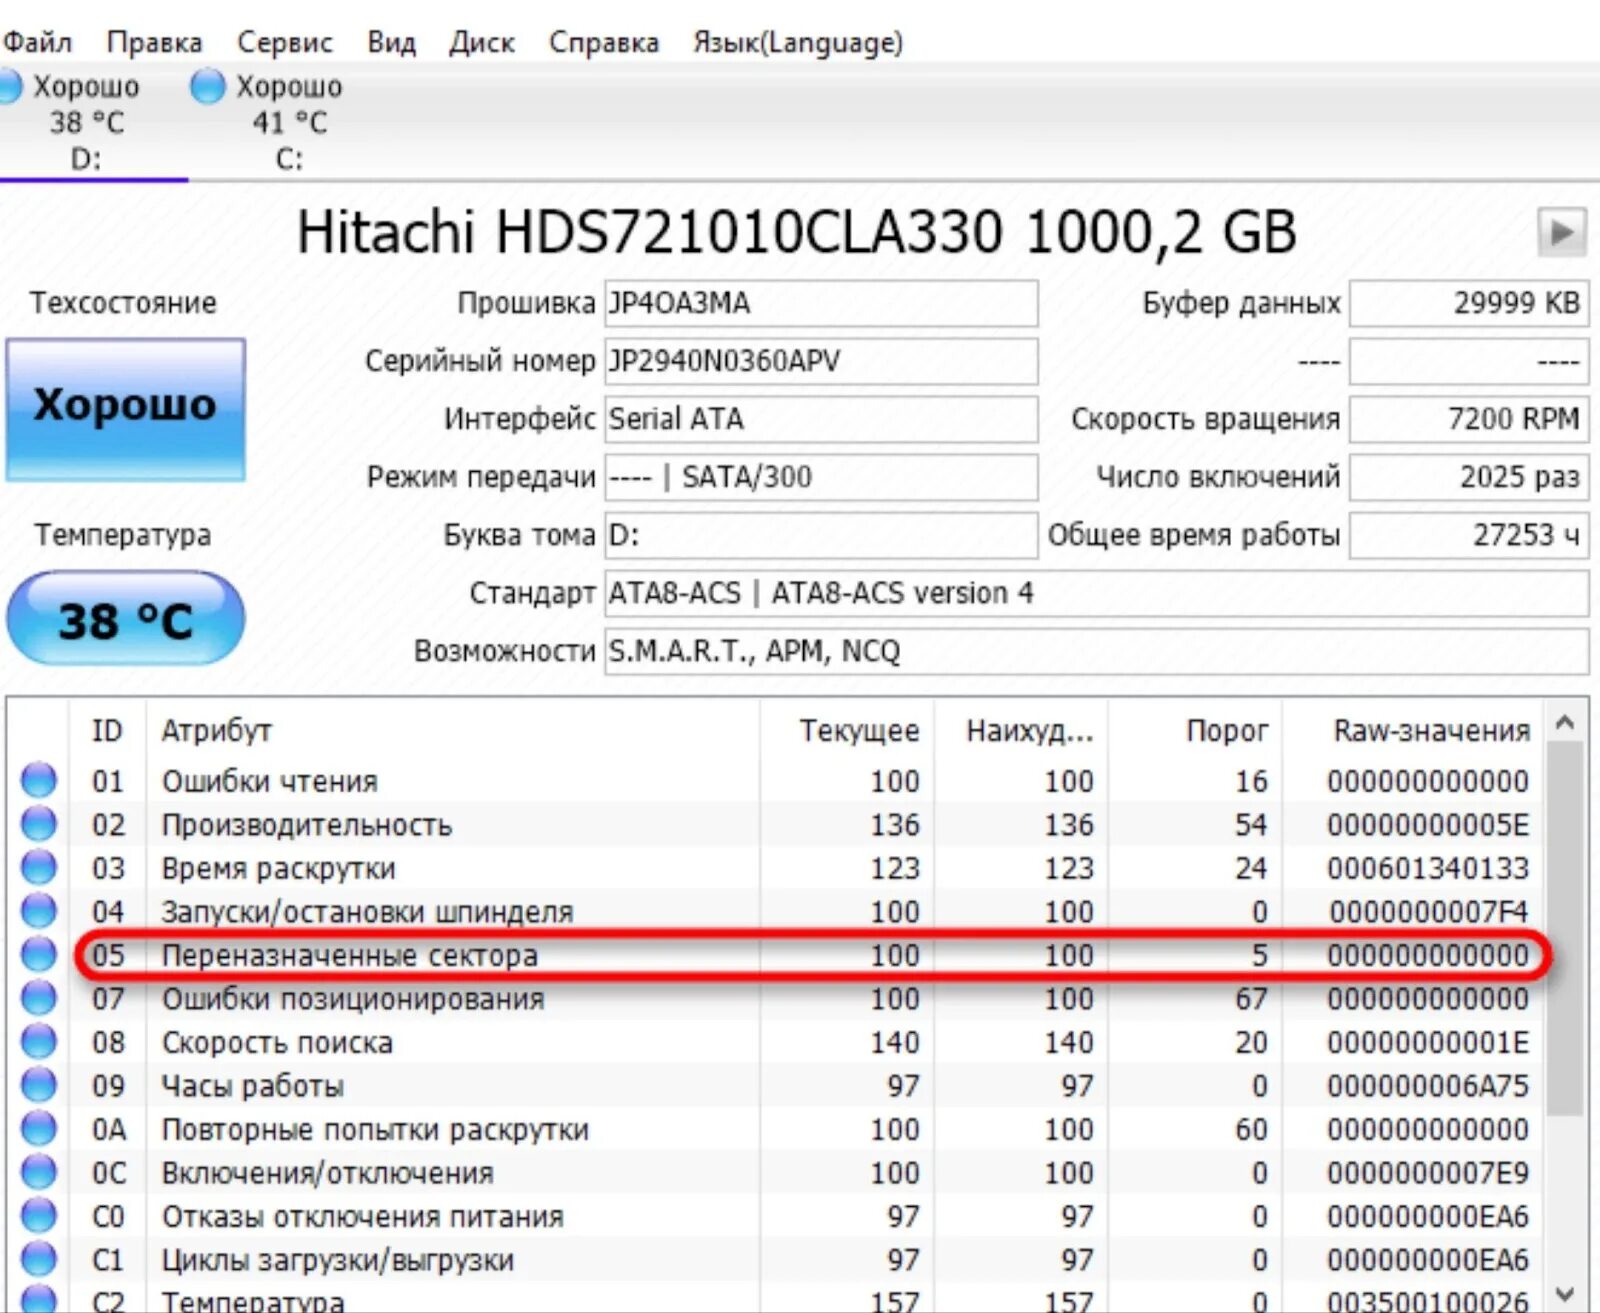The width and height of the screenshot is (1600, 1313).
Task: Select the Повторные попытки раскрутки row
Action: [777, 1128]
